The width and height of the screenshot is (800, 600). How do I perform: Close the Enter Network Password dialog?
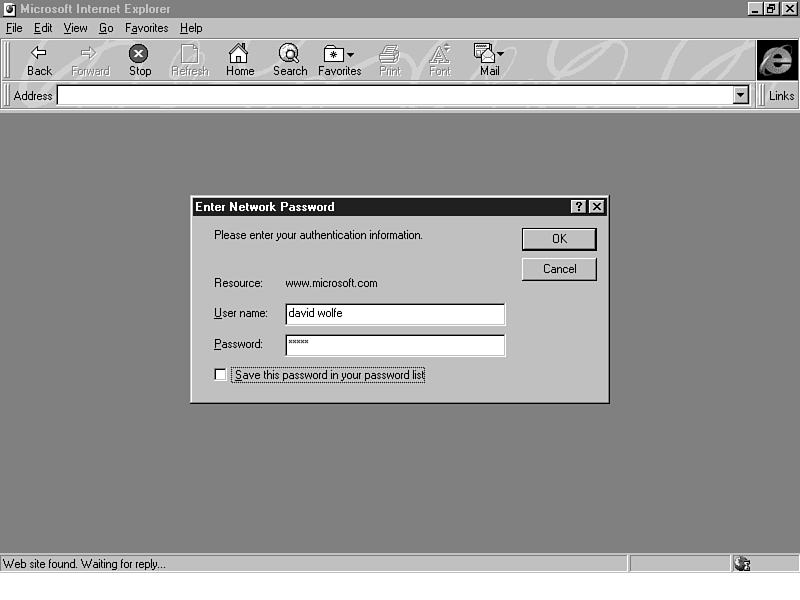click(596, 207)
